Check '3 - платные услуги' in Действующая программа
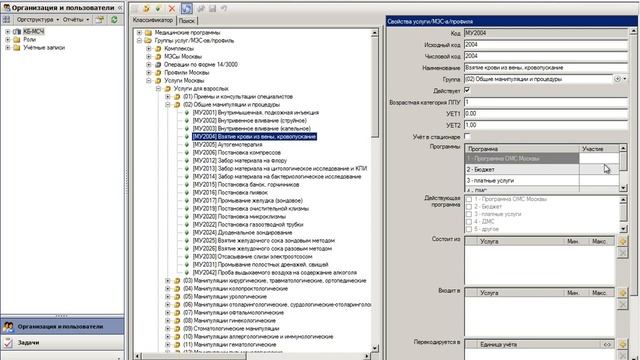 click(469, 214)
